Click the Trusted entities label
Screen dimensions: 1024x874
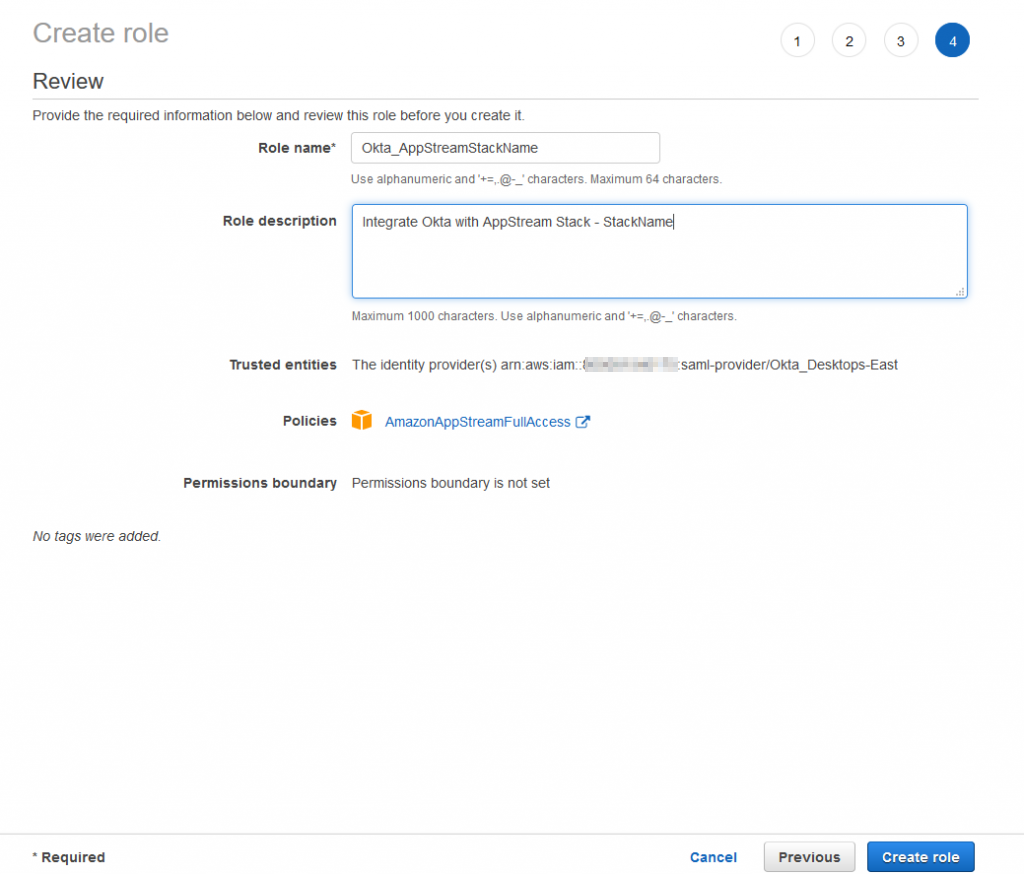tap(283, 364)
